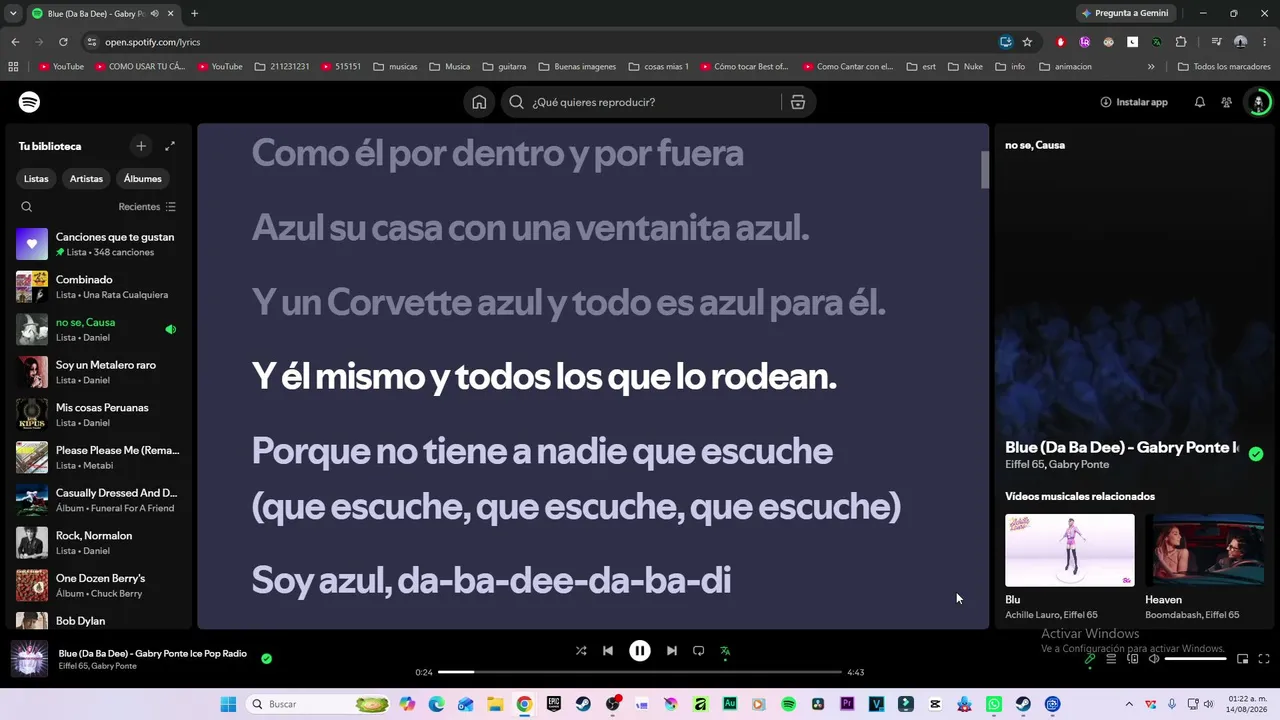Pause the current song
The height and width of the screenshot is (720, 1280).
click(x=640, y=651)
